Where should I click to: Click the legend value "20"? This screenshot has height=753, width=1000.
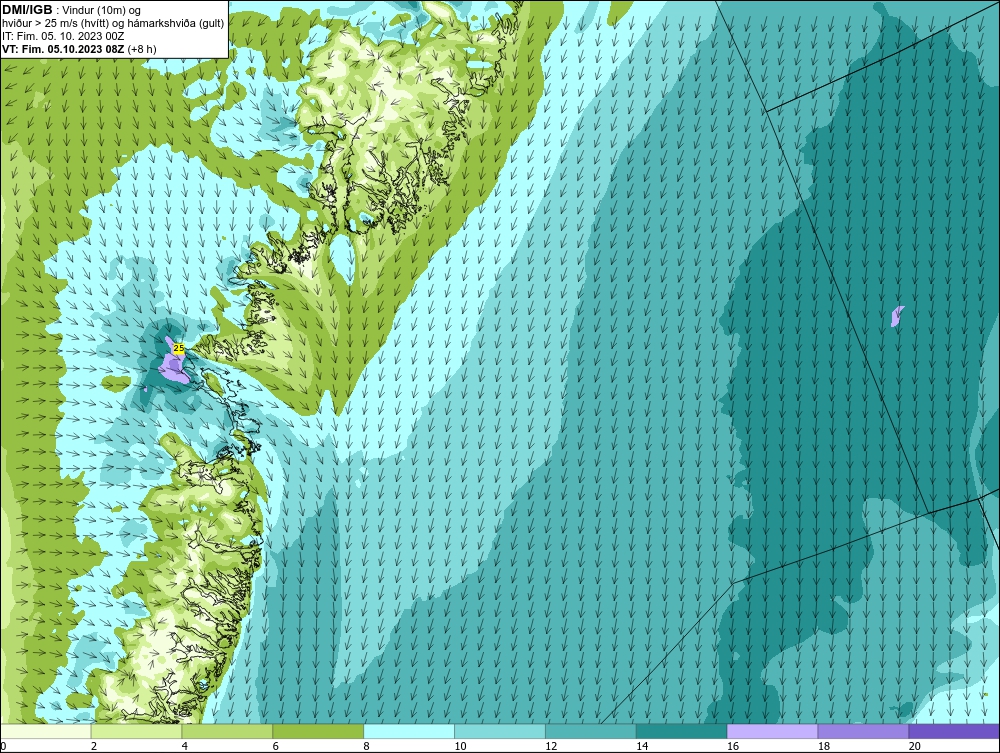coord(914,746)
